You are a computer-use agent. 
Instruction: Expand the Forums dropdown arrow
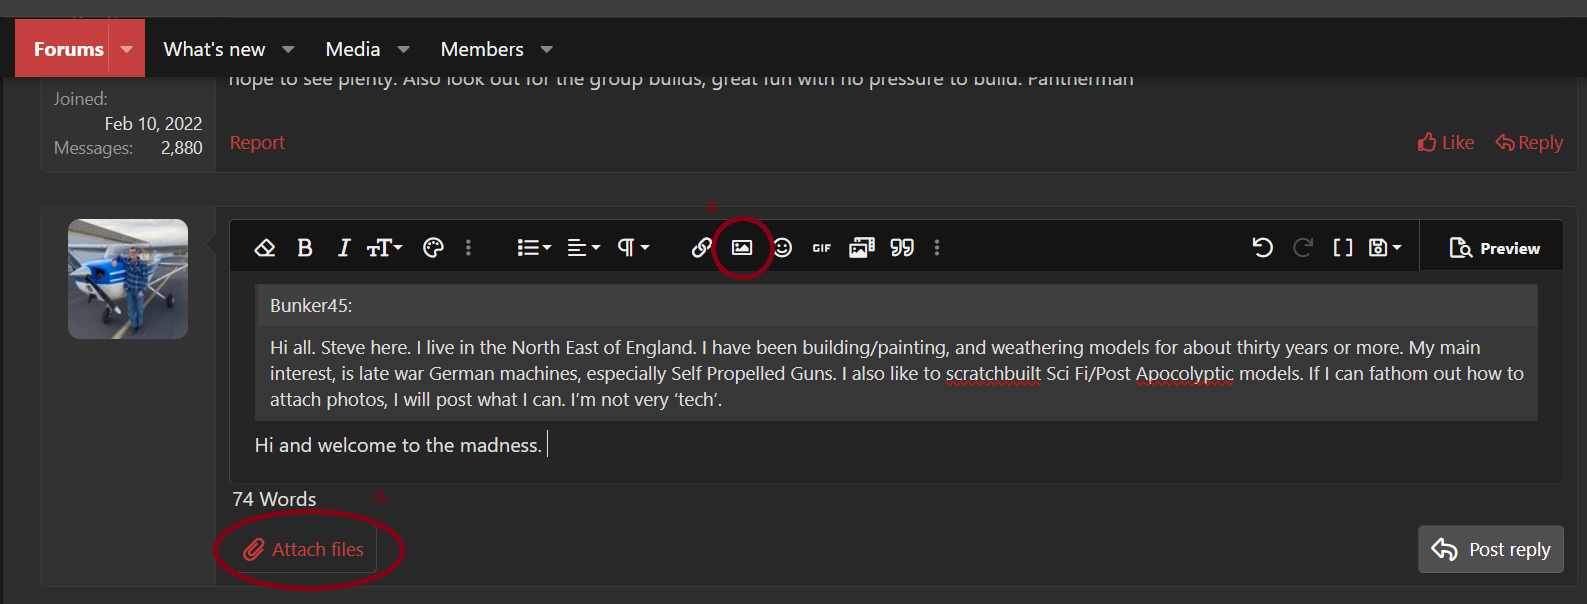tap(127, 49)
